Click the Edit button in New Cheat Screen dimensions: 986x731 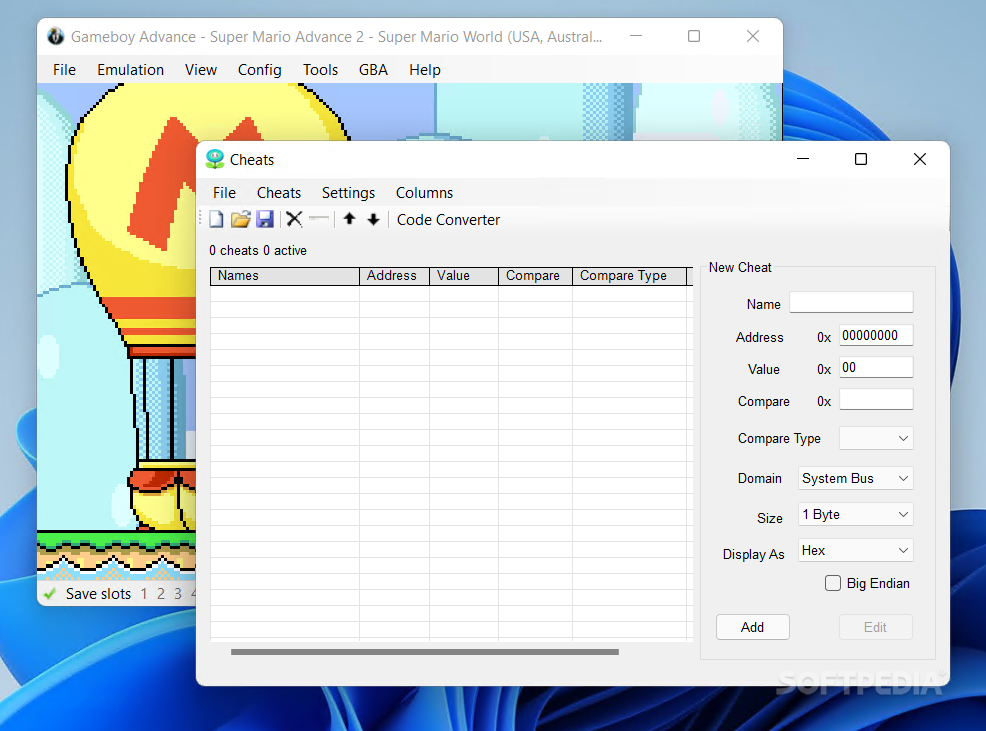click(x=875, y=627)
